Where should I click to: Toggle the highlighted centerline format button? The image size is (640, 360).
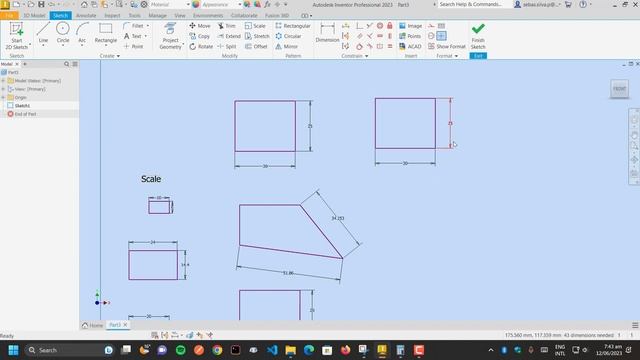pyautogui.click(x=441, y=36)
